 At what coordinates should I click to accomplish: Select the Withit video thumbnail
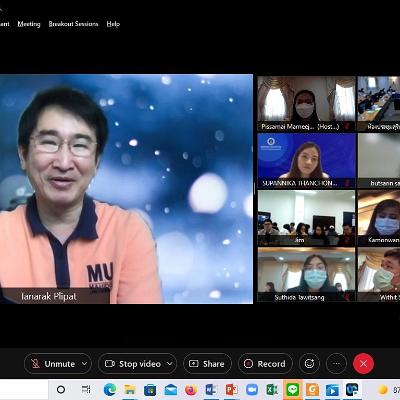pos(379,274)
